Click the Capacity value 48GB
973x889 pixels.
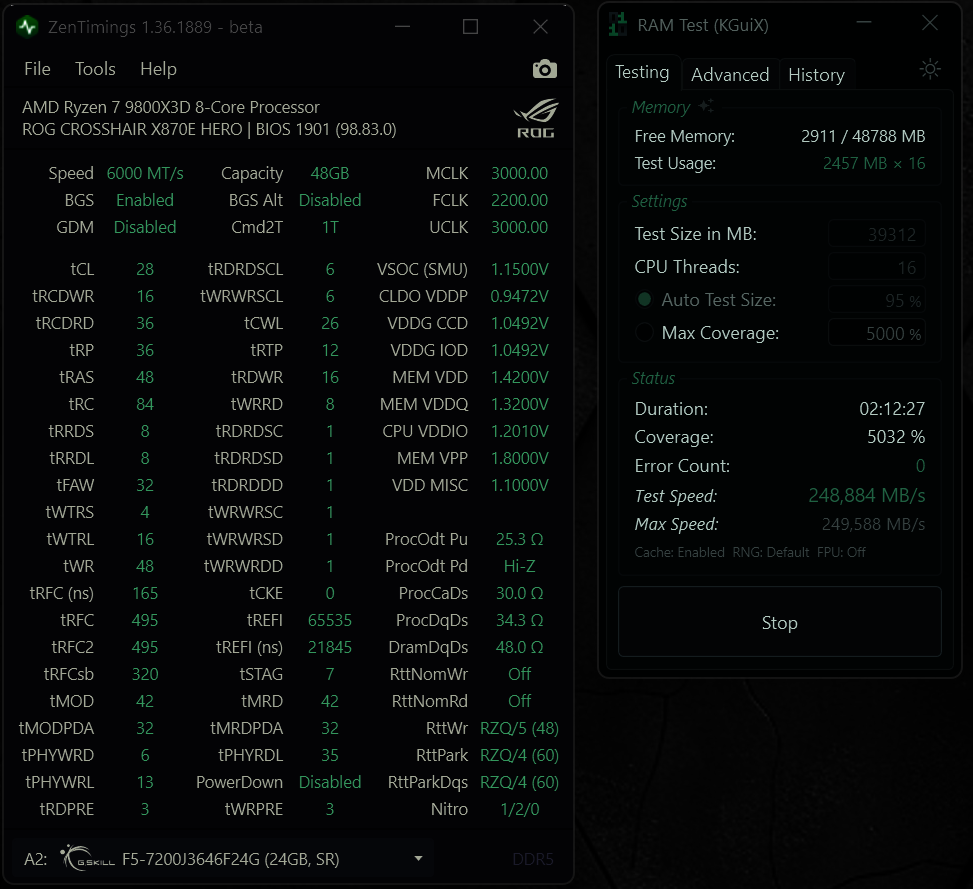click(x=330, y=173)
